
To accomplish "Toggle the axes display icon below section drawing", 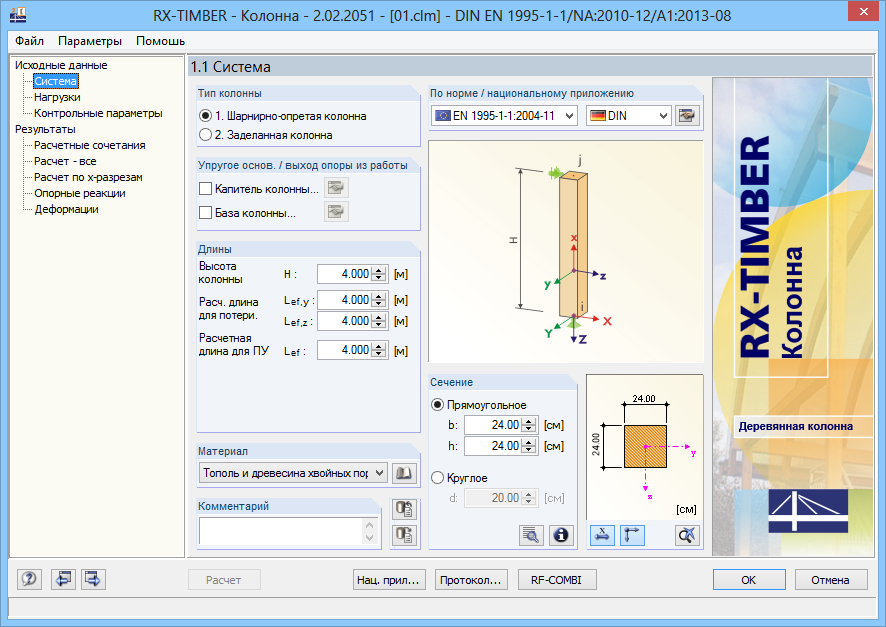I will pos(632,535).
